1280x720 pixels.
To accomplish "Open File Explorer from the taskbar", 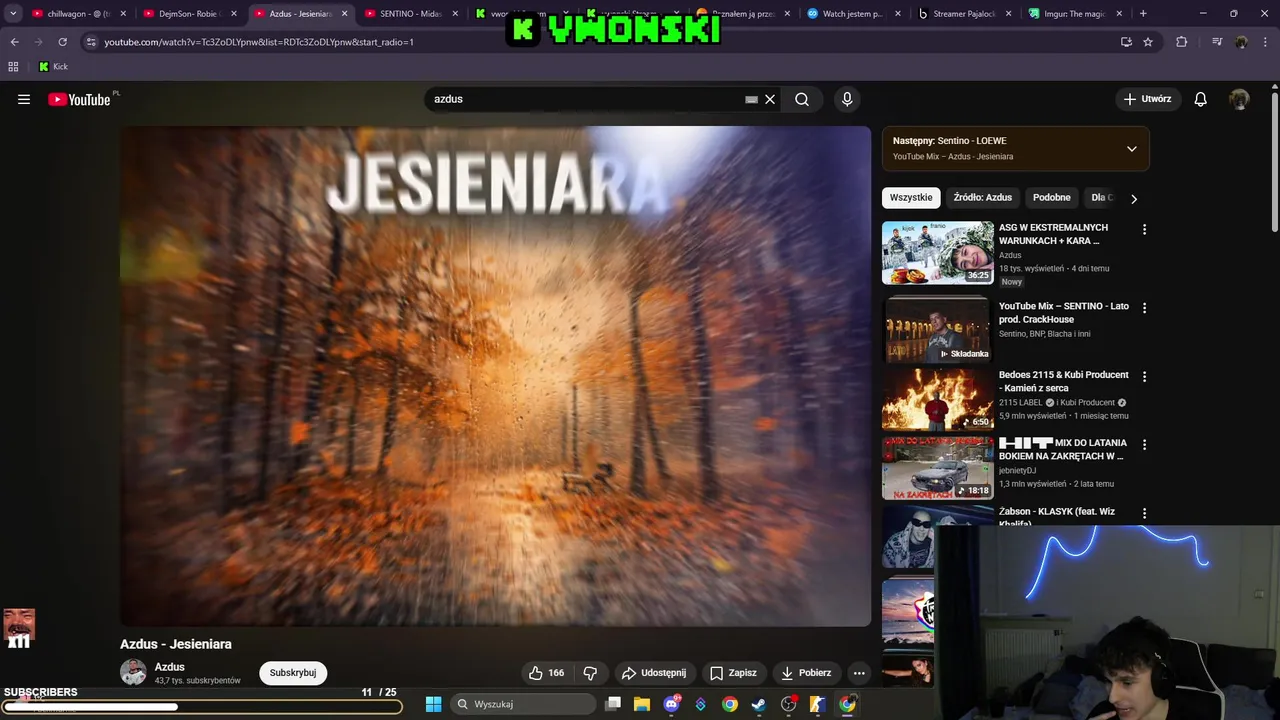I will [642, 704].
